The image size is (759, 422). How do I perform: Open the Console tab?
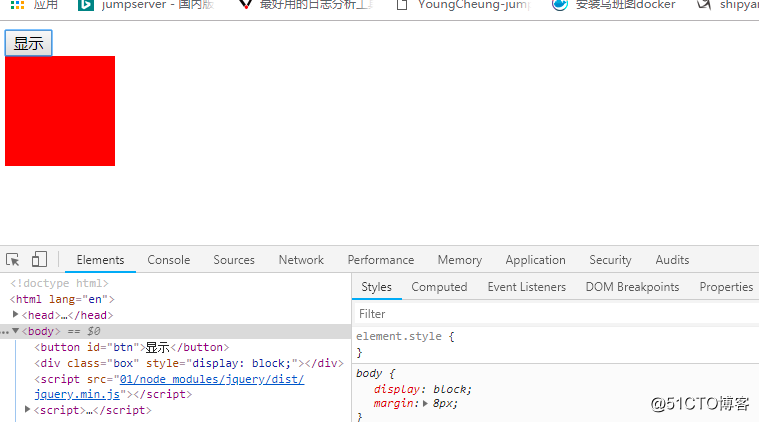tap(168, 260)
